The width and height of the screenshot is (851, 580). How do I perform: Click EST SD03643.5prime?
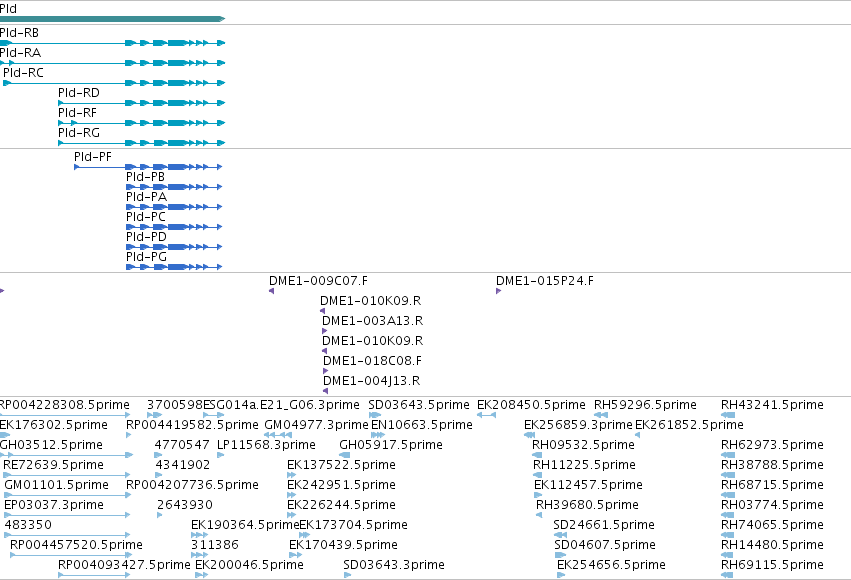(418, 405)
